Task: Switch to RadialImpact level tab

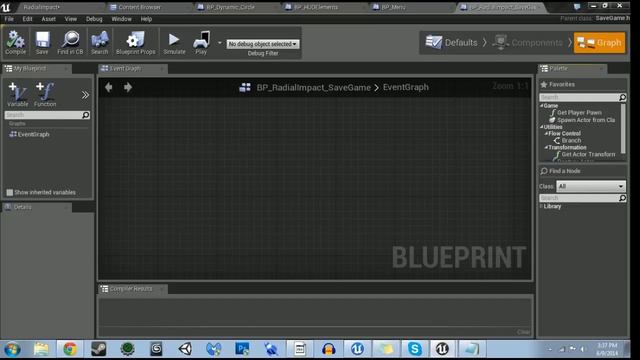Action: (42, 7)
